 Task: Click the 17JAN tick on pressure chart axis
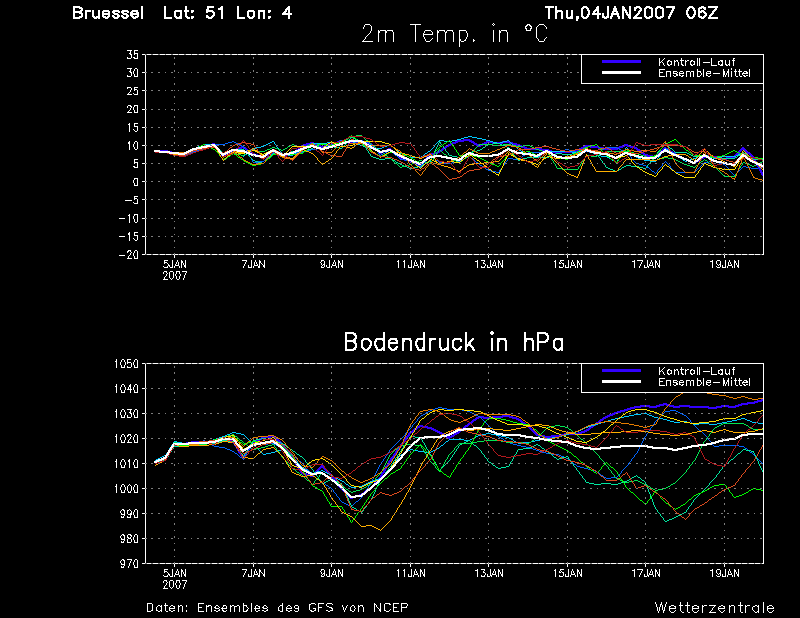pos(646,574)
